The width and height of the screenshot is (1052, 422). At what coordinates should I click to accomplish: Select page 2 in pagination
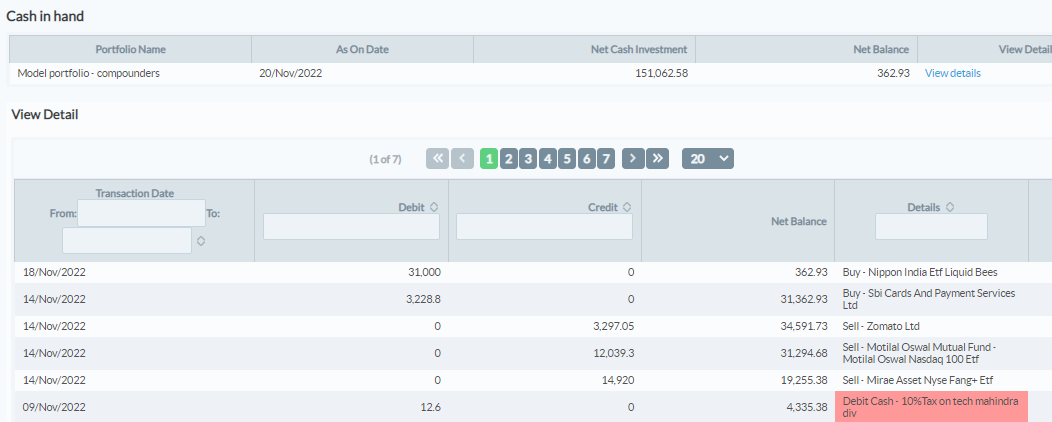(x=509, y=159)
